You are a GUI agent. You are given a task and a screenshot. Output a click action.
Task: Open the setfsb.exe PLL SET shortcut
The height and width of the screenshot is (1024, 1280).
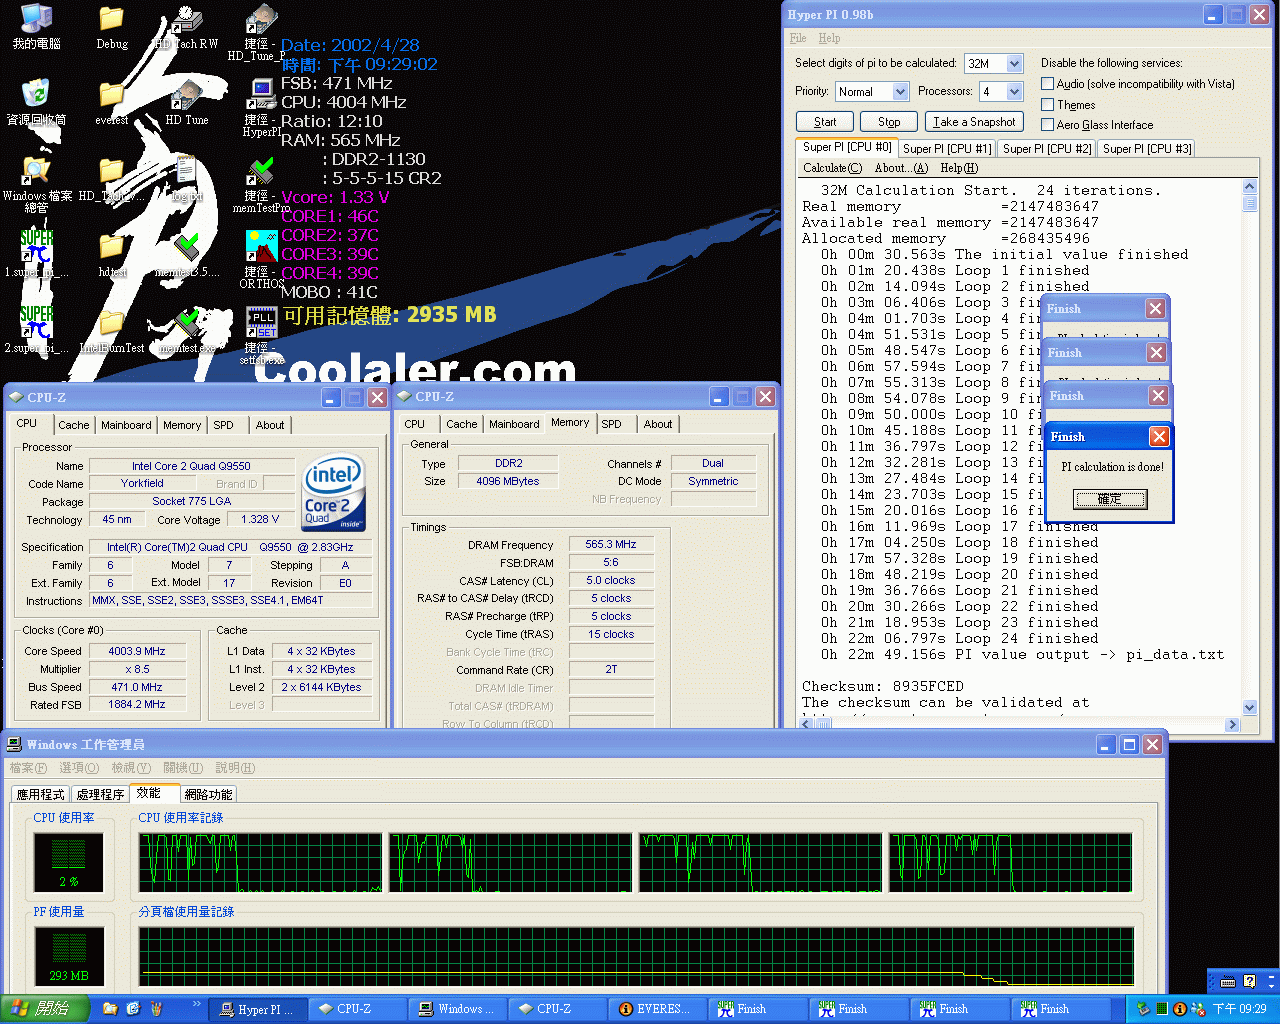click(x=261, y=325)
